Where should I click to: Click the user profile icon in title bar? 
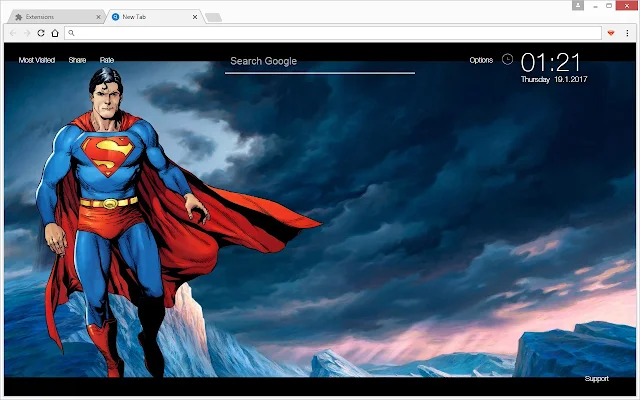coord(578,5)
